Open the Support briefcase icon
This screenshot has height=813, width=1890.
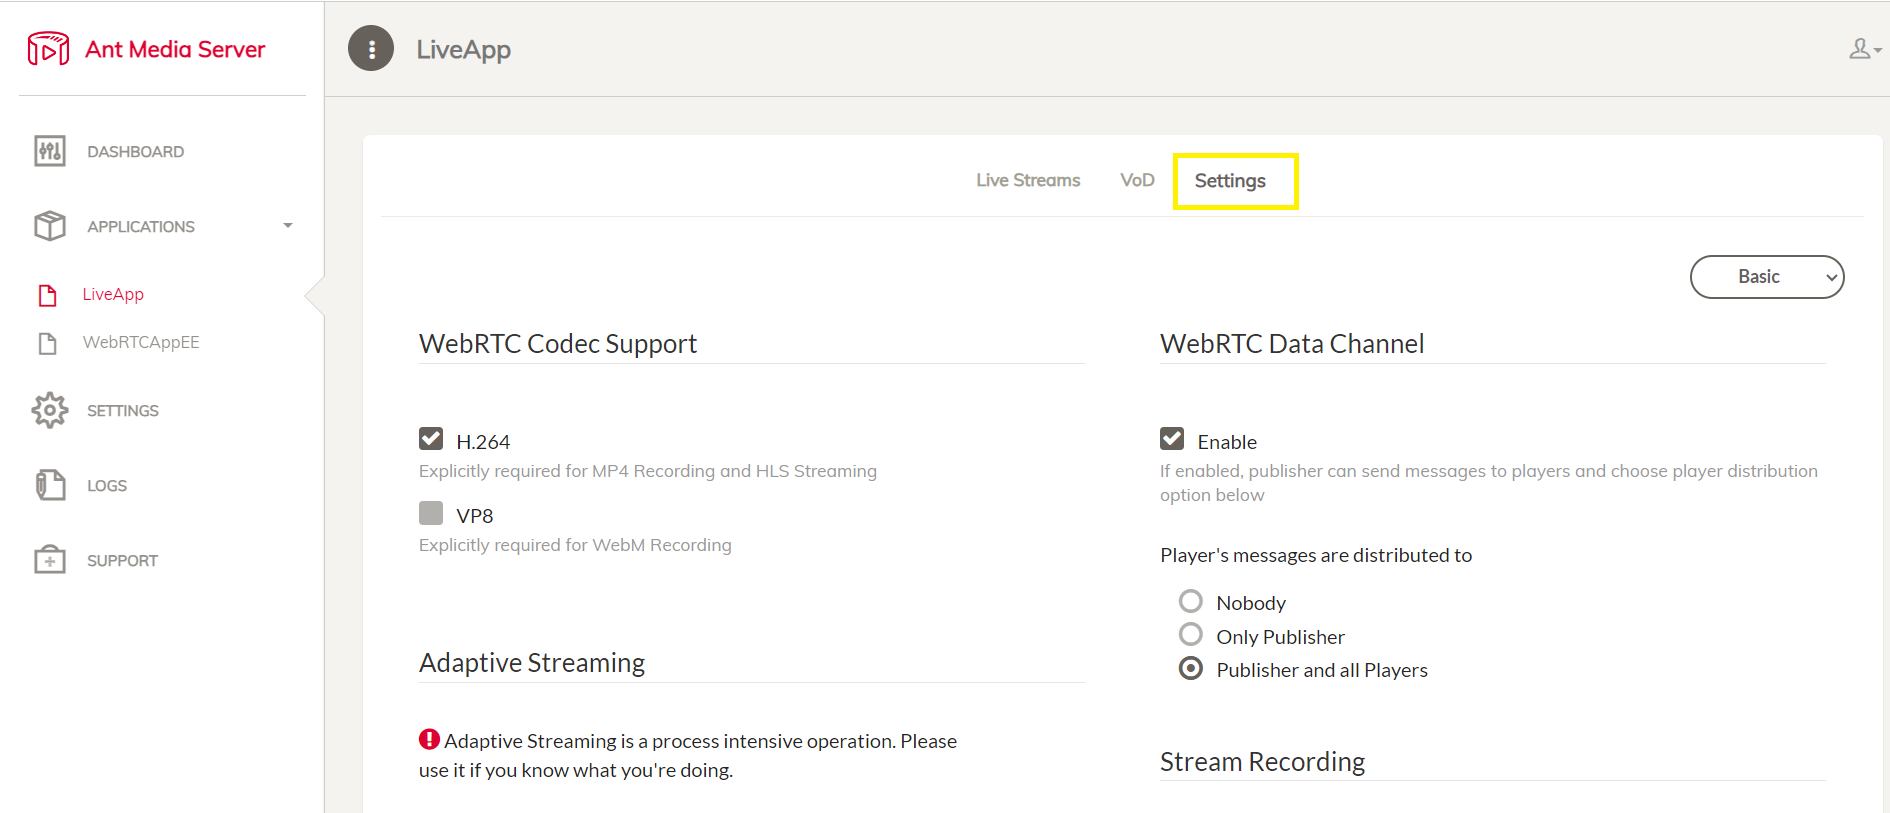(50, 560)
